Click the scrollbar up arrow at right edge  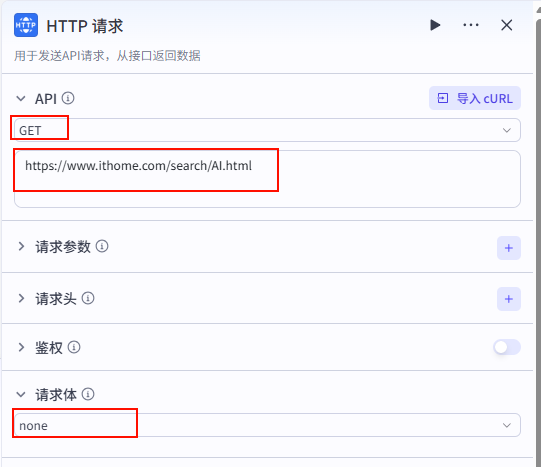tap(538, 10)
